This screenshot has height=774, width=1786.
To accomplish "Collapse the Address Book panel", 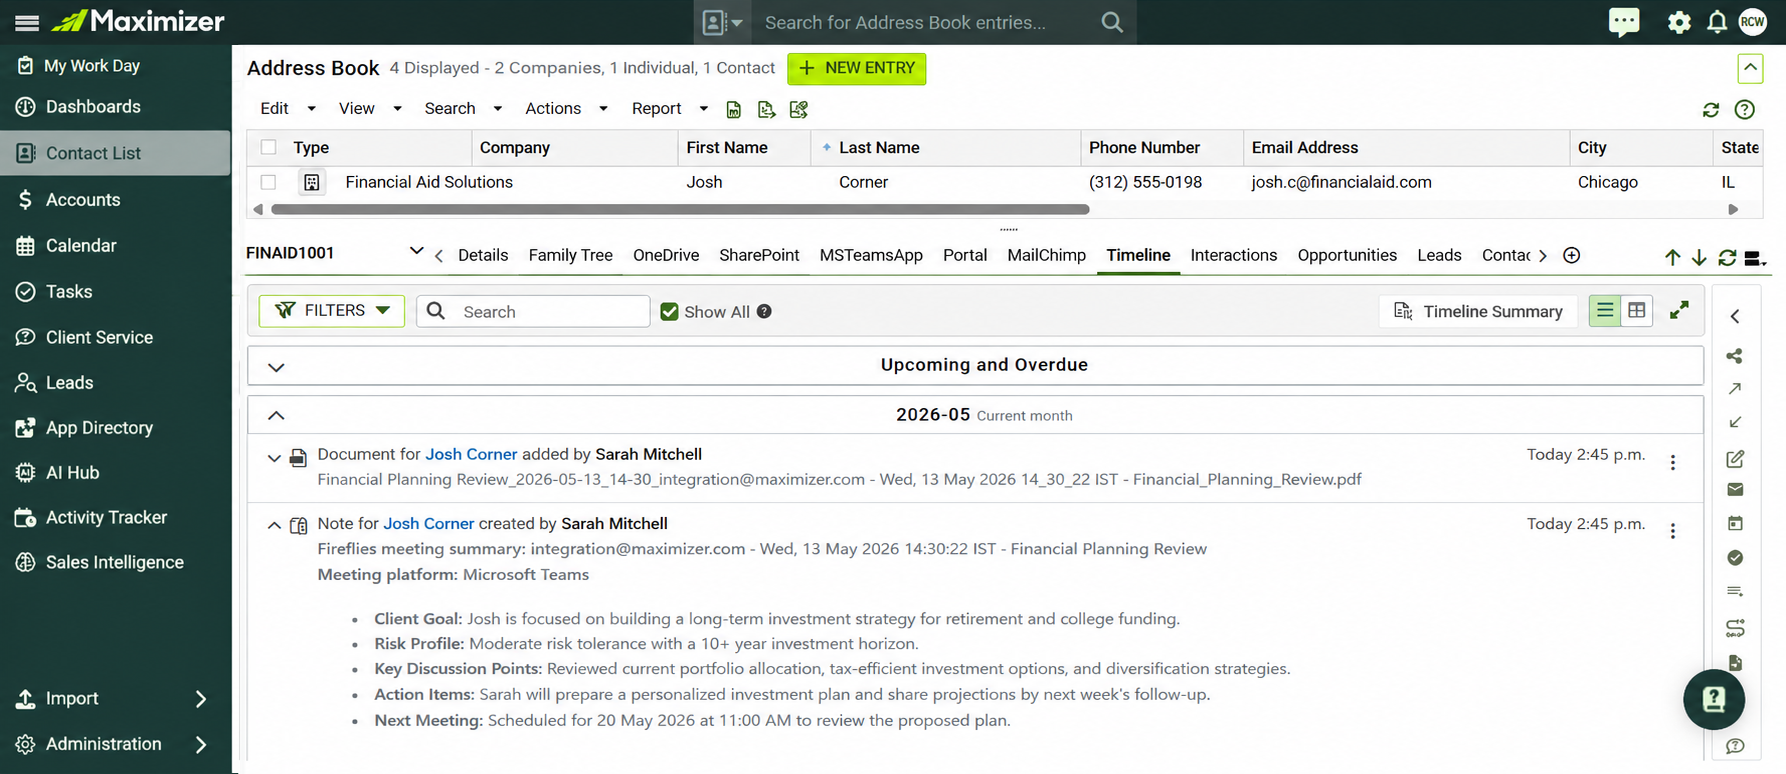I will 1750,68.
